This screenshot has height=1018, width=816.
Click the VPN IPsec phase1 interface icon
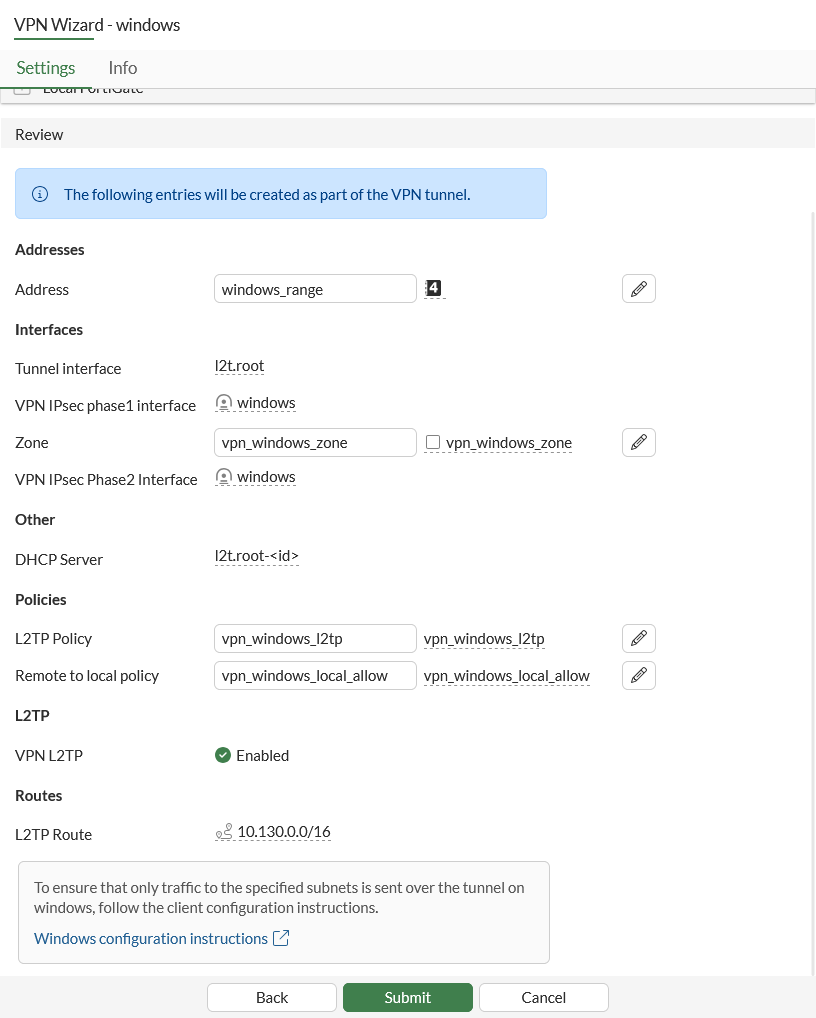224,403
